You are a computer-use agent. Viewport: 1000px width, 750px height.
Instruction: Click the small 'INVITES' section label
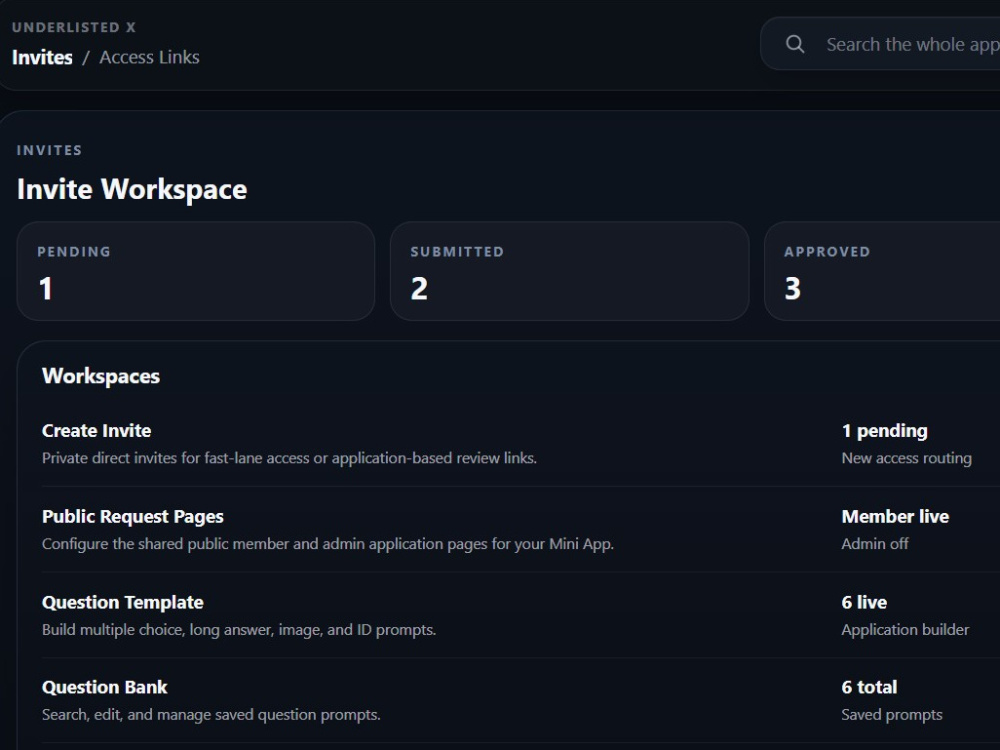49,151
